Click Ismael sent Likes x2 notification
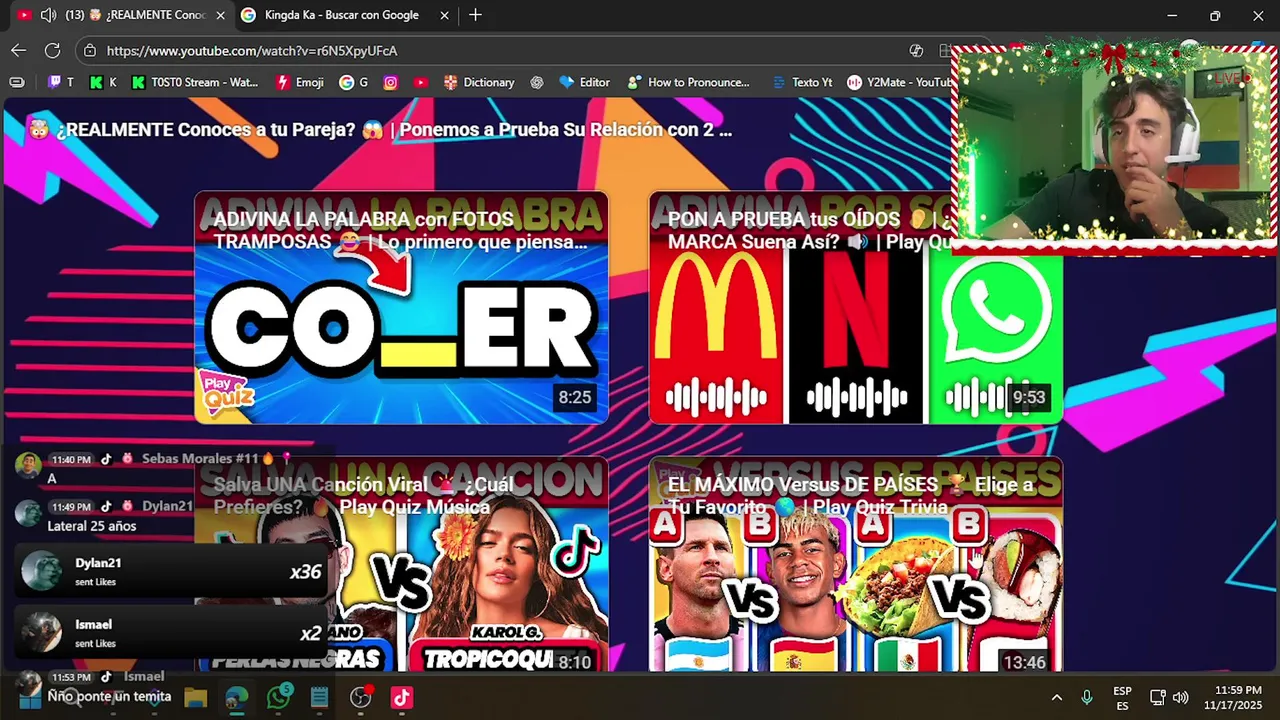Viewport: 1280px width, 720px height. (171, 633)
